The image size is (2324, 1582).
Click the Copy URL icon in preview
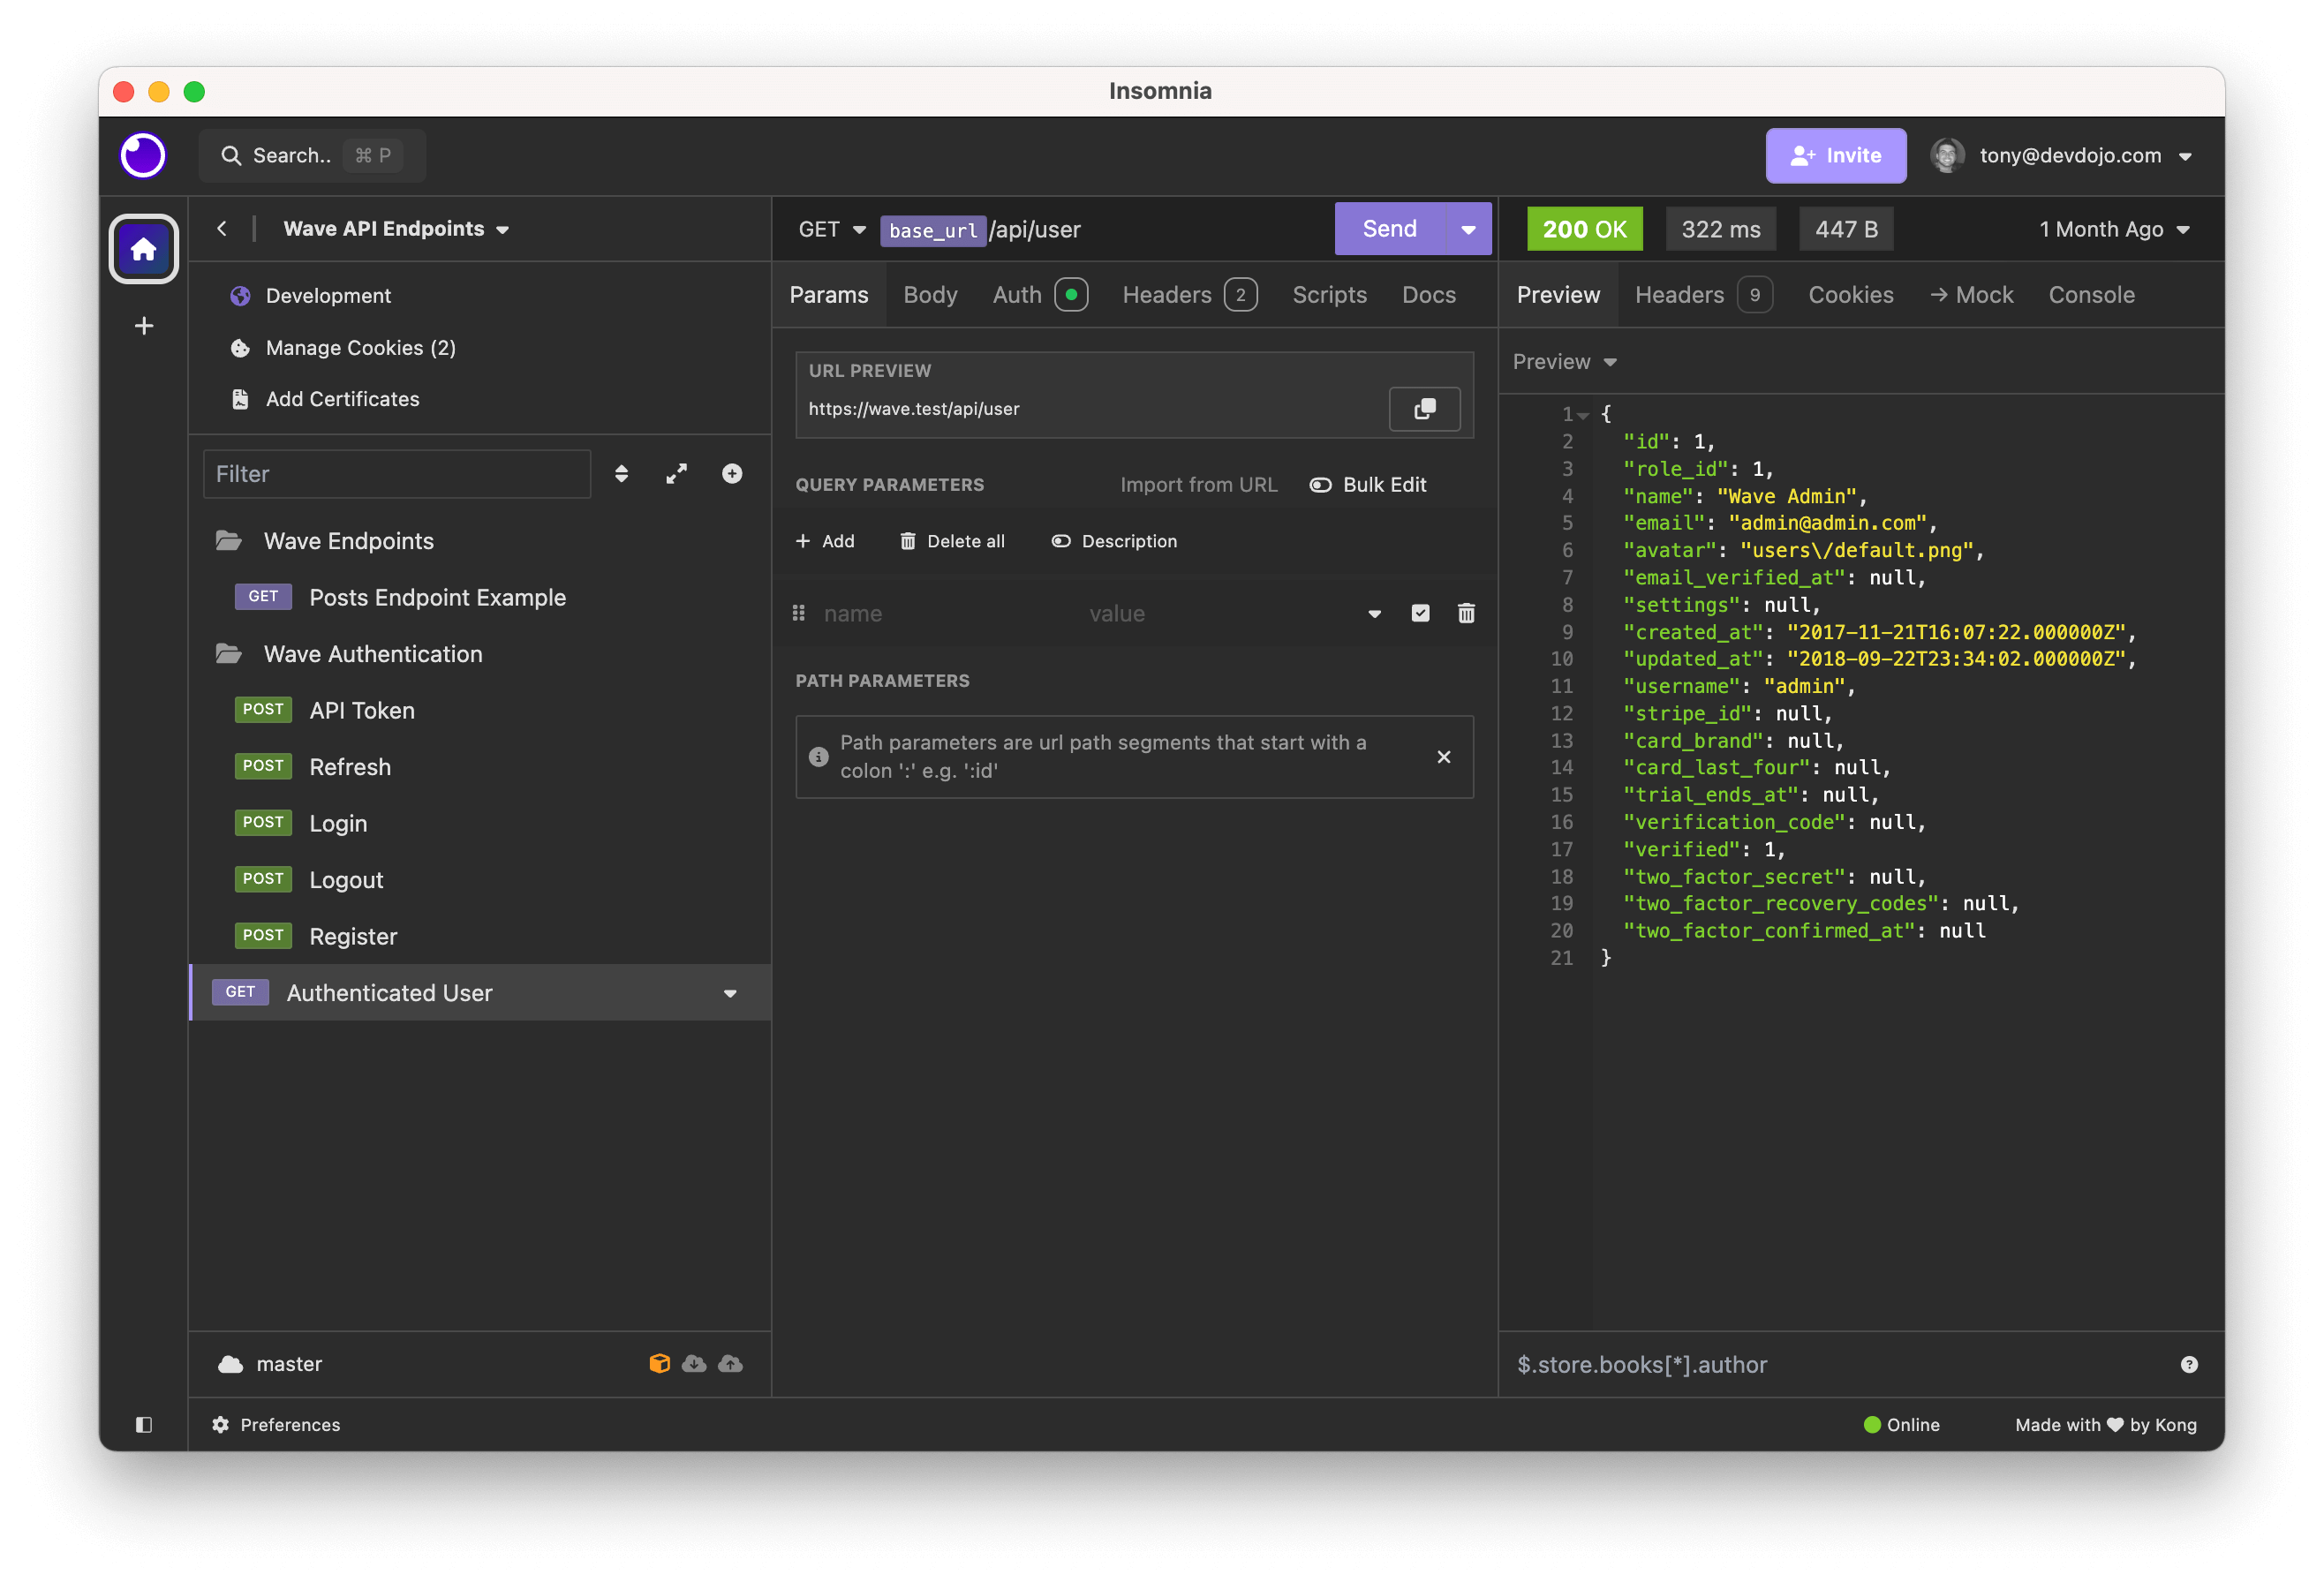(1425, 408)
